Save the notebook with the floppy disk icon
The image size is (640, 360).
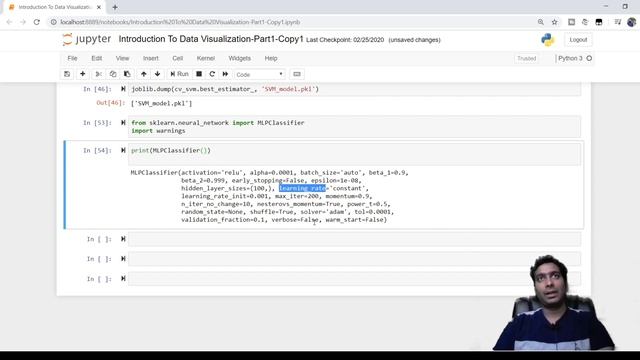[x=67, y=74]
